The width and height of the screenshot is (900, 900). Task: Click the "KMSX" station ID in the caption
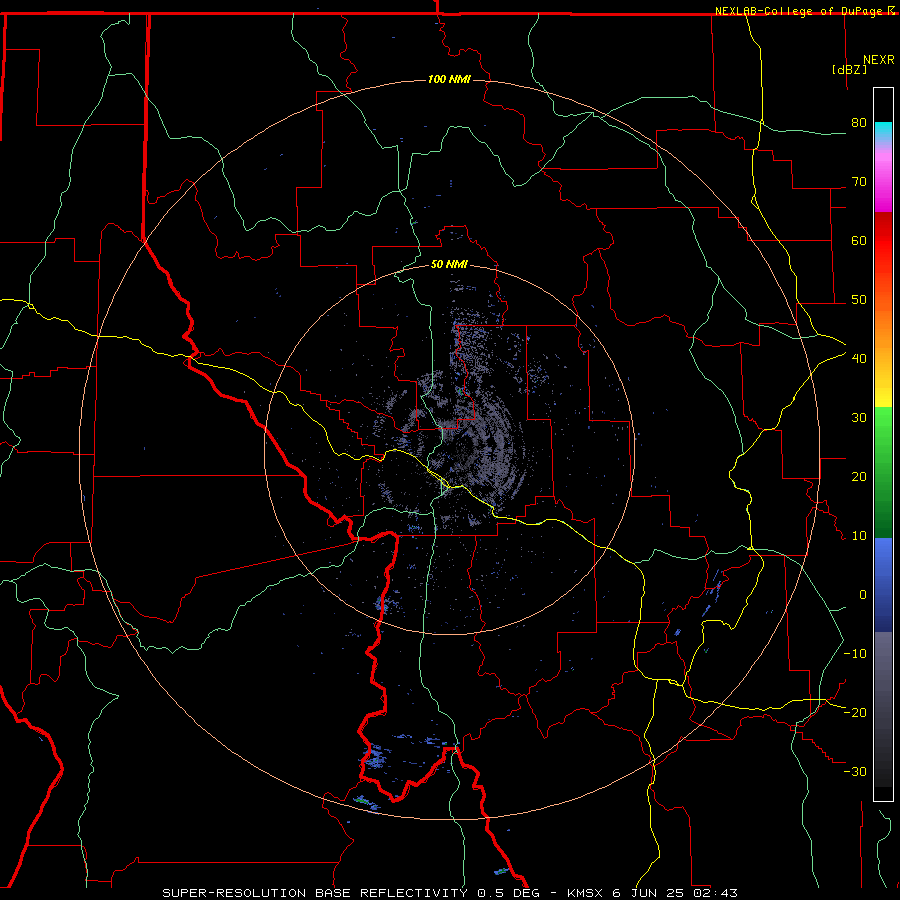coord(585,893)
